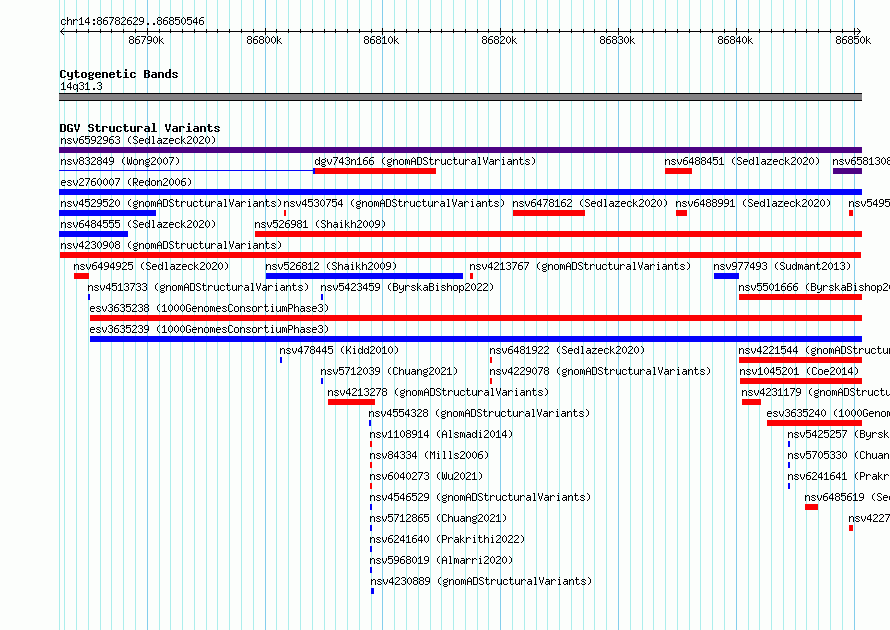Click nsv6481922 (Sedlazeck2020) label
The width and height of the screenshot is (890, 630).
pyautogui.click(x=567, y=350)
